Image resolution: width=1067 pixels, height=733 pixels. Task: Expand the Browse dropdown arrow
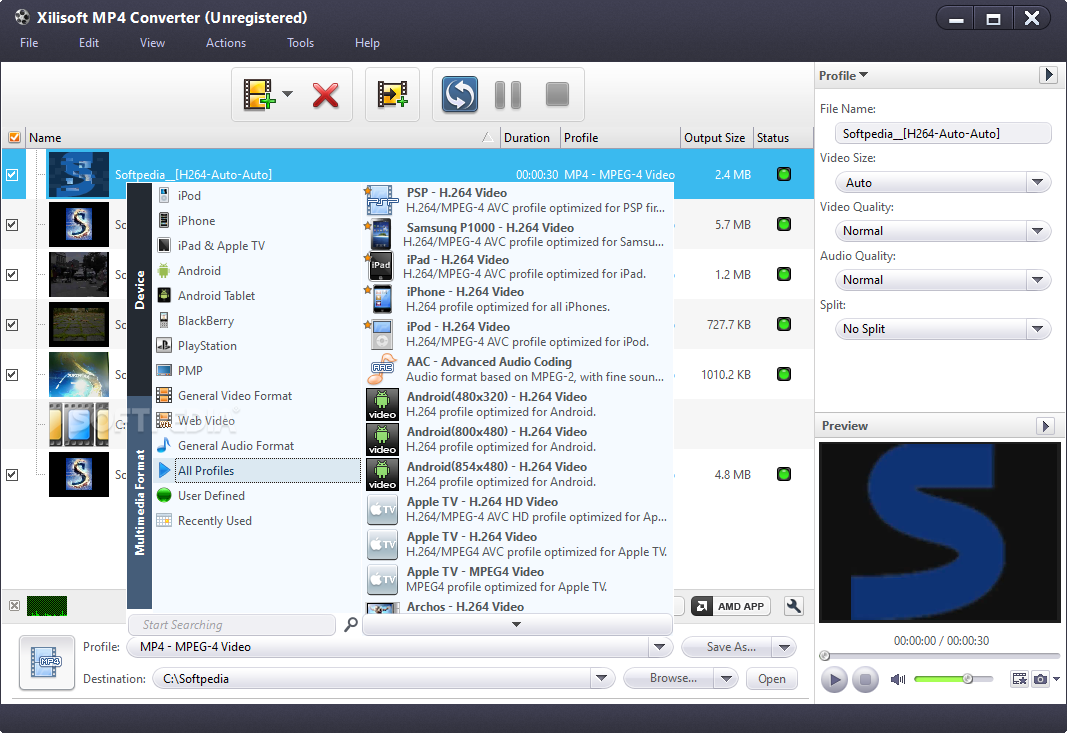tap(727, 679)
